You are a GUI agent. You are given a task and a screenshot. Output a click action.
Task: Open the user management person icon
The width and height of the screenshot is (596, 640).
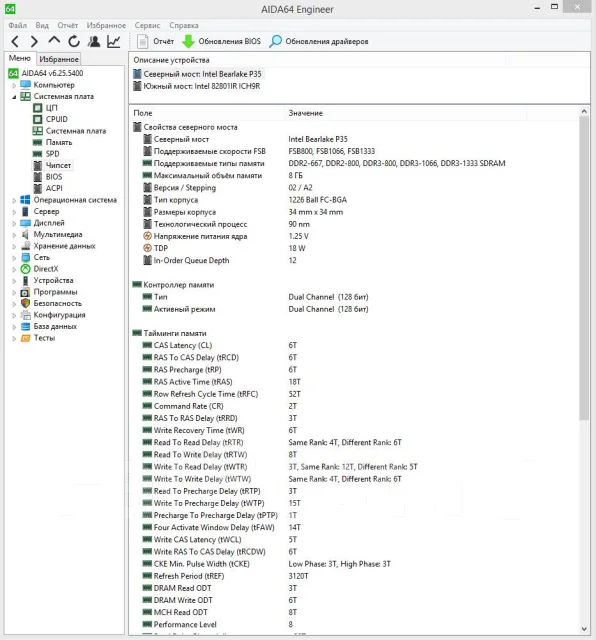tap(94, 41)
